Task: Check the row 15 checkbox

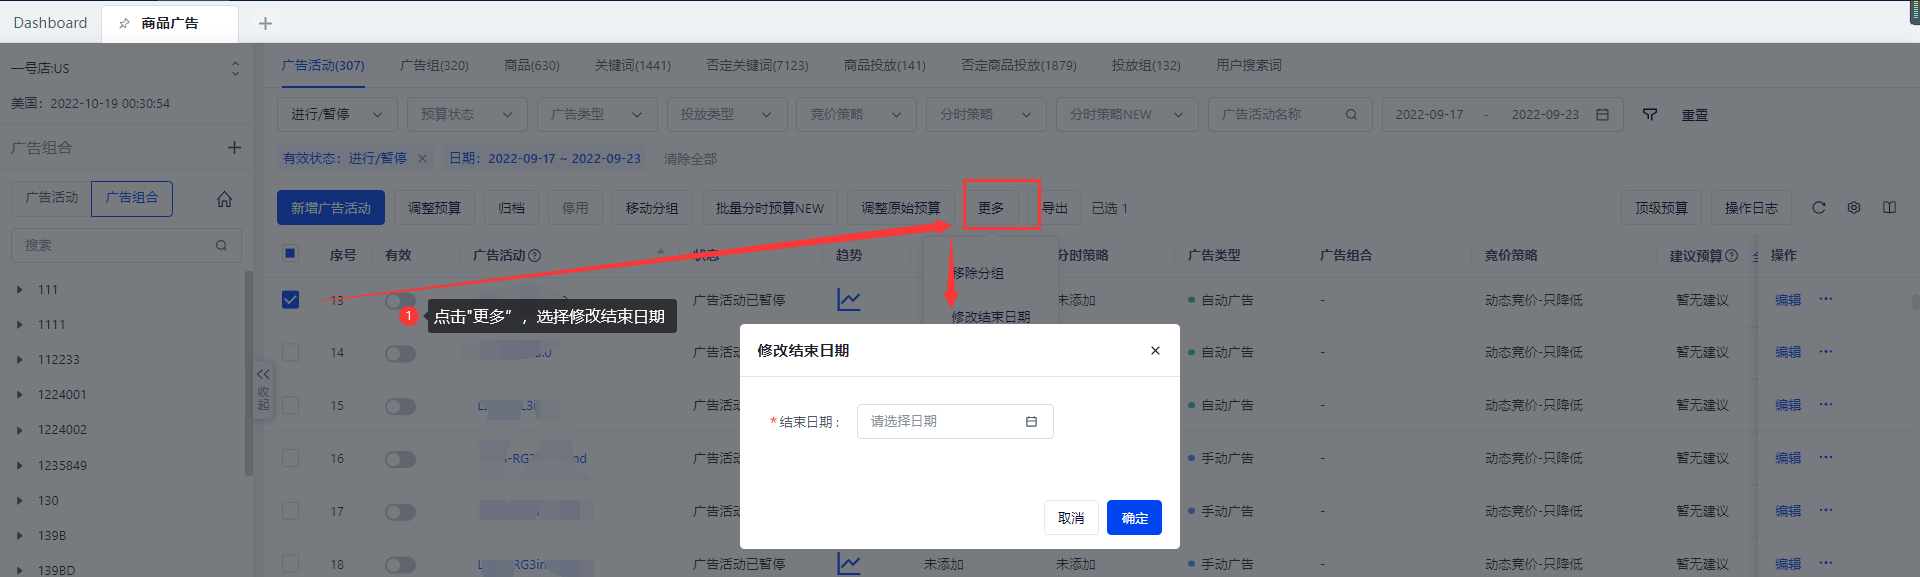Action: click(290, 405)
